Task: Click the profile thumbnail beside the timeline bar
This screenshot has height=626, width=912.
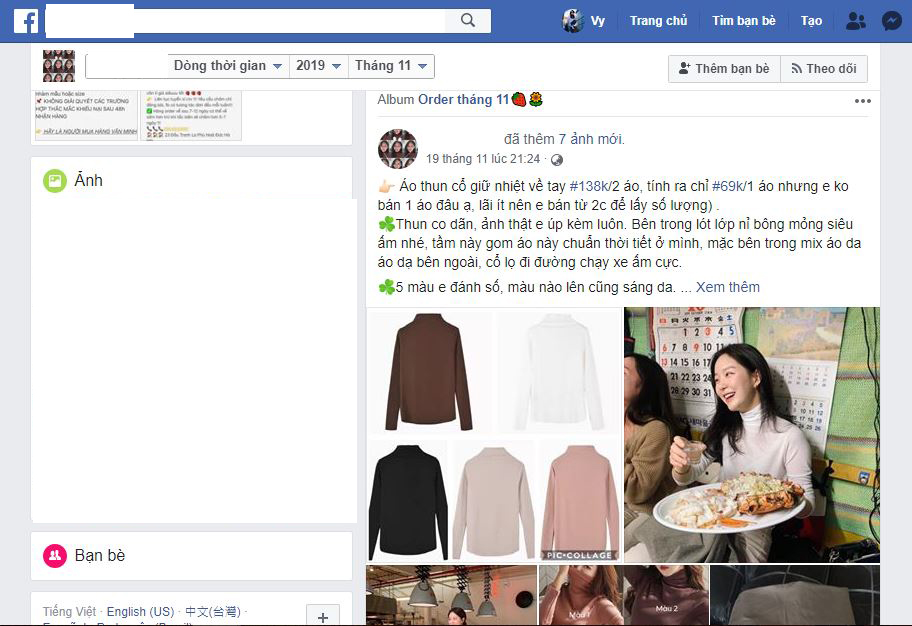Action: point(59,66)
